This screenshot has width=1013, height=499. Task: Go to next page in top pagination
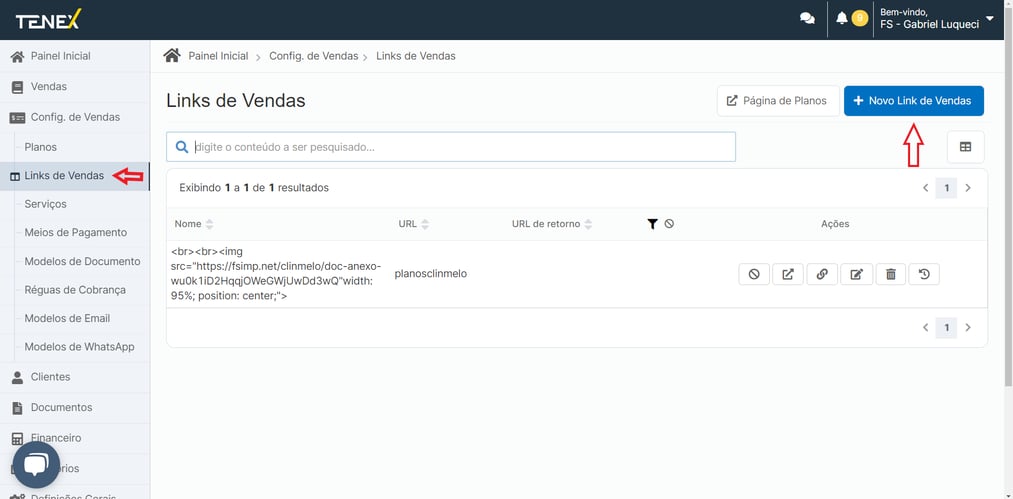968,188
